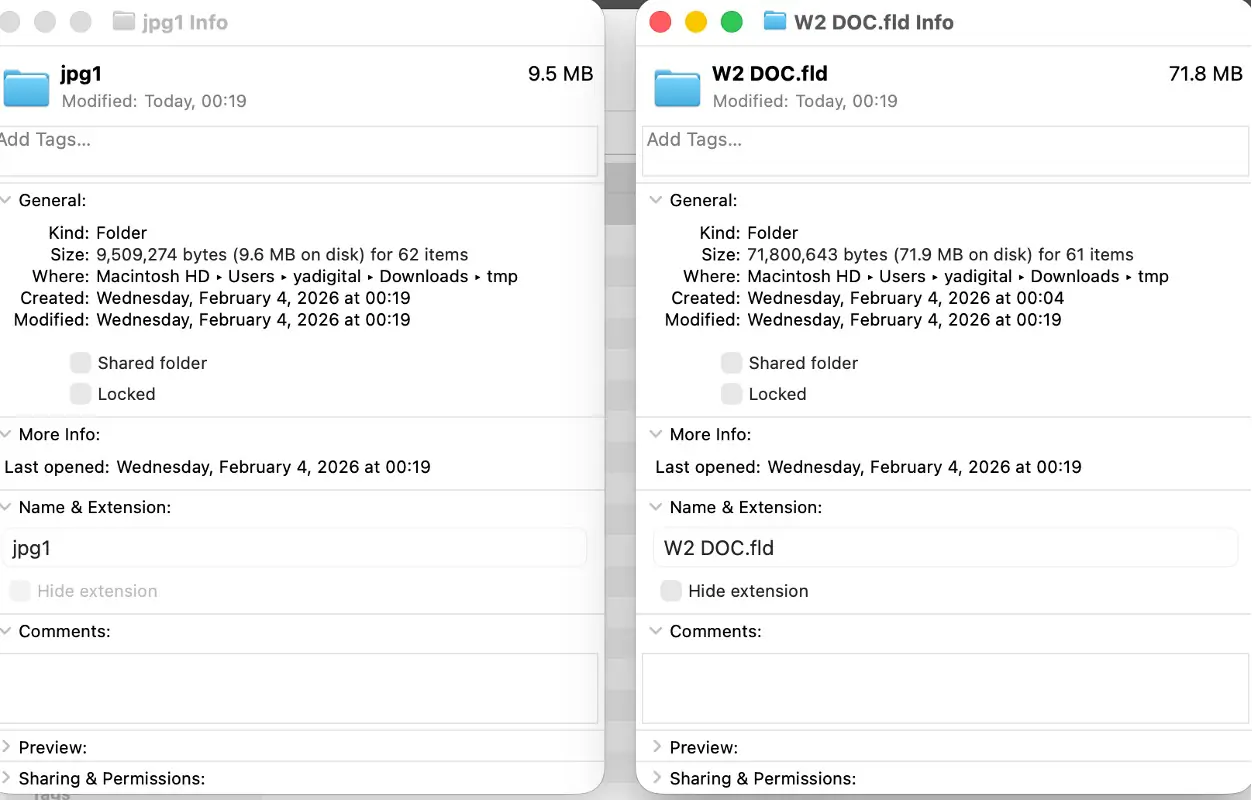Click Created date at 00:04 in W2 DOC.fld Info
Viewport: 1252px width, 800px height.
pos(906,298)
